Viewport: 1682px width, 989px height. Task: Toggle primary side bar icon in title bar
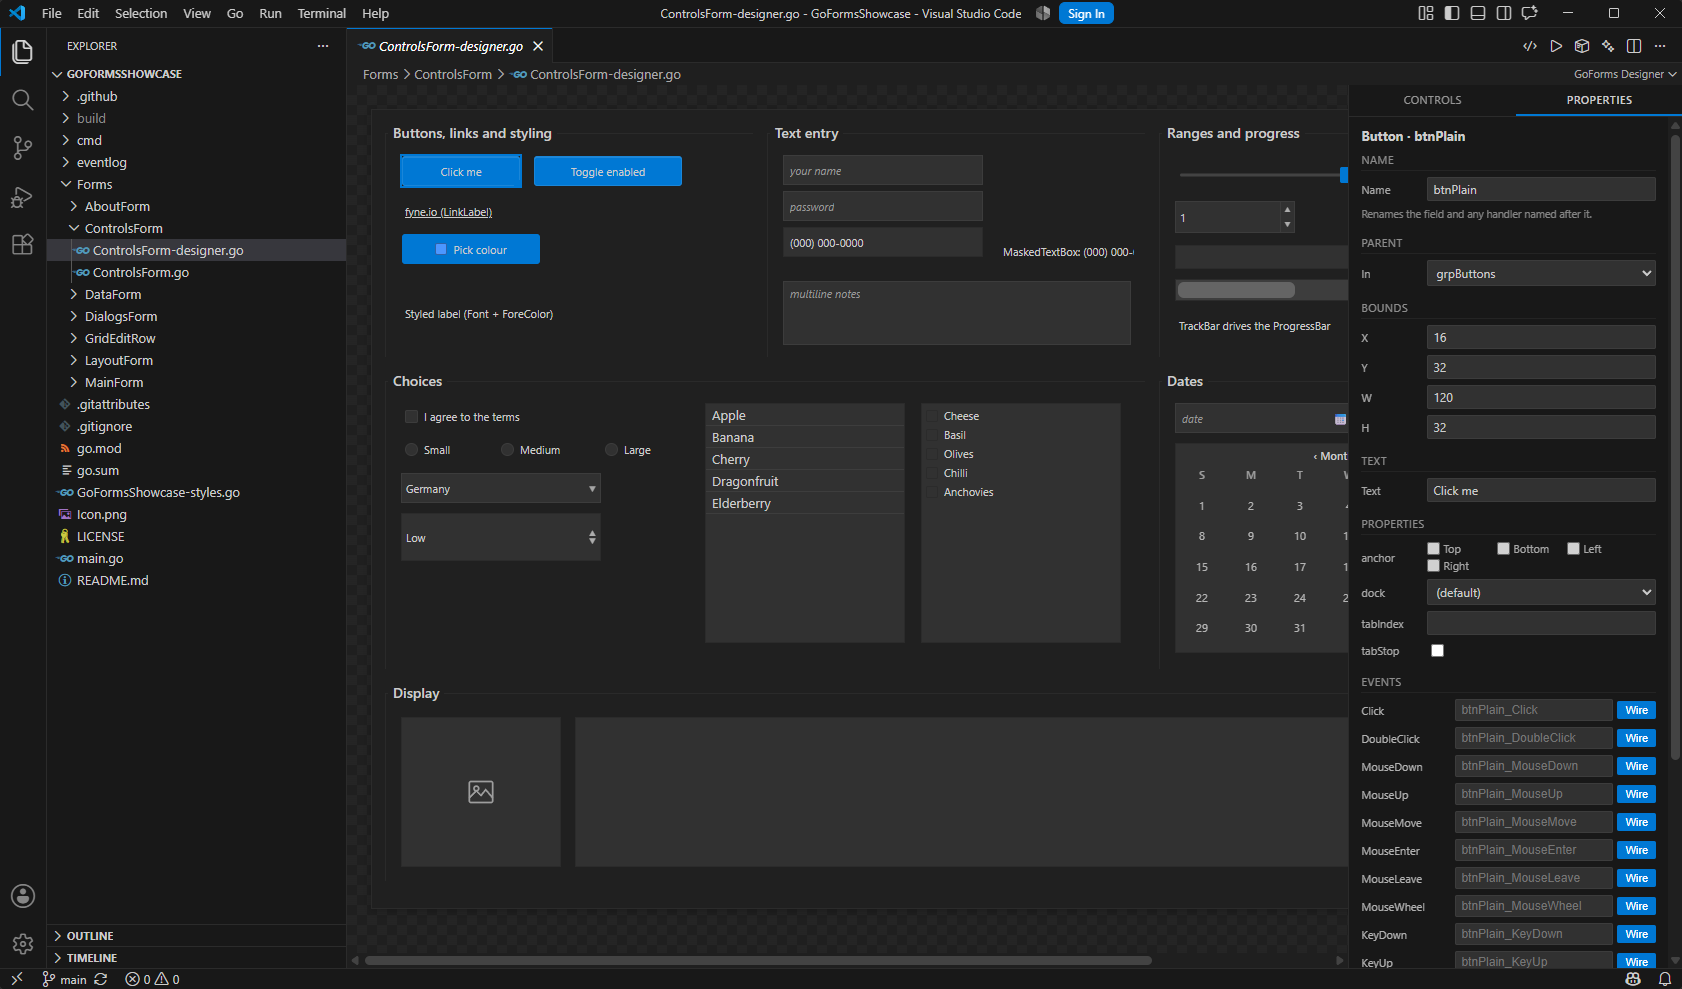pyautogui.click(x=1452, y=13)
